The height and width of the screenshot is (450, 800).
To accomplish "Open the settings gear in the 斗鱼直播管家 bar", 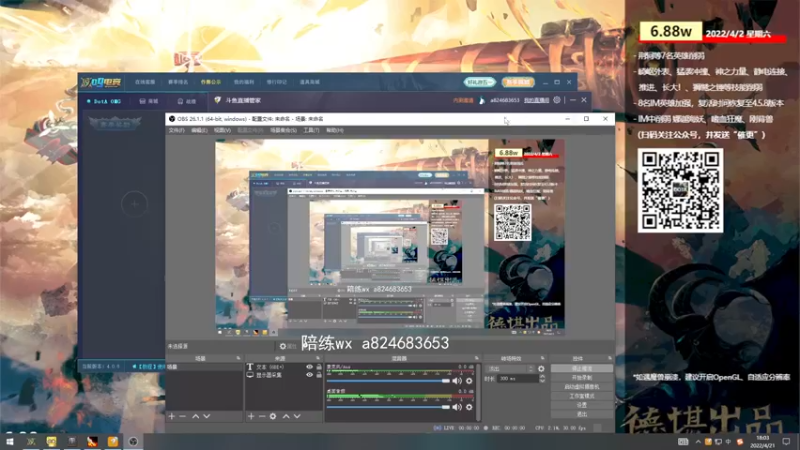I will tap(557, 100).
